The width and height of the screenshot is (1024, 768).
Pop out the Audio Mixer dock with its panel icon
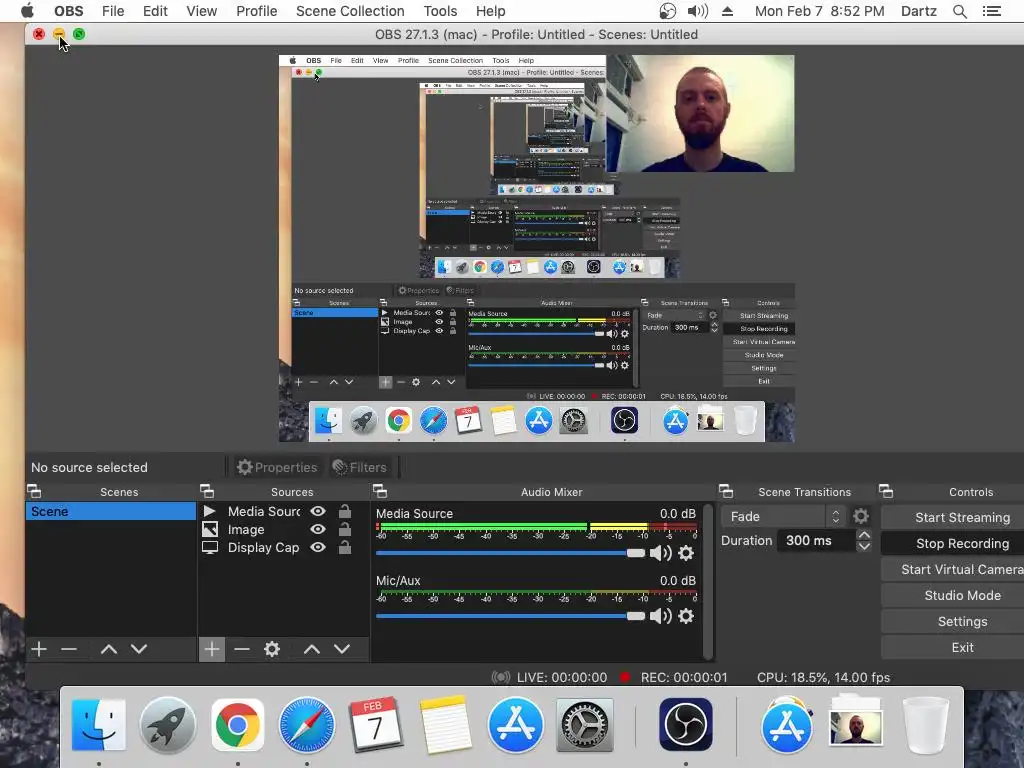[379, 491]
